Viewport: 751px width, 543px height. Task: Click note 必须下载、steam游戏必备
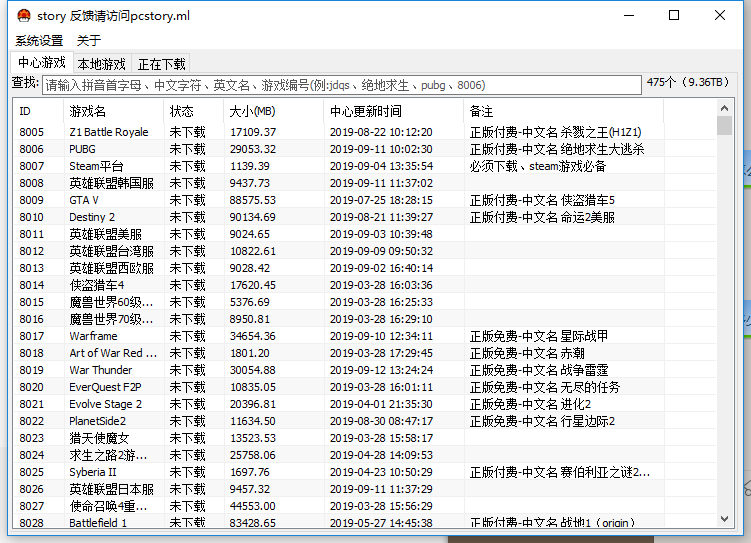pos(538,166)
